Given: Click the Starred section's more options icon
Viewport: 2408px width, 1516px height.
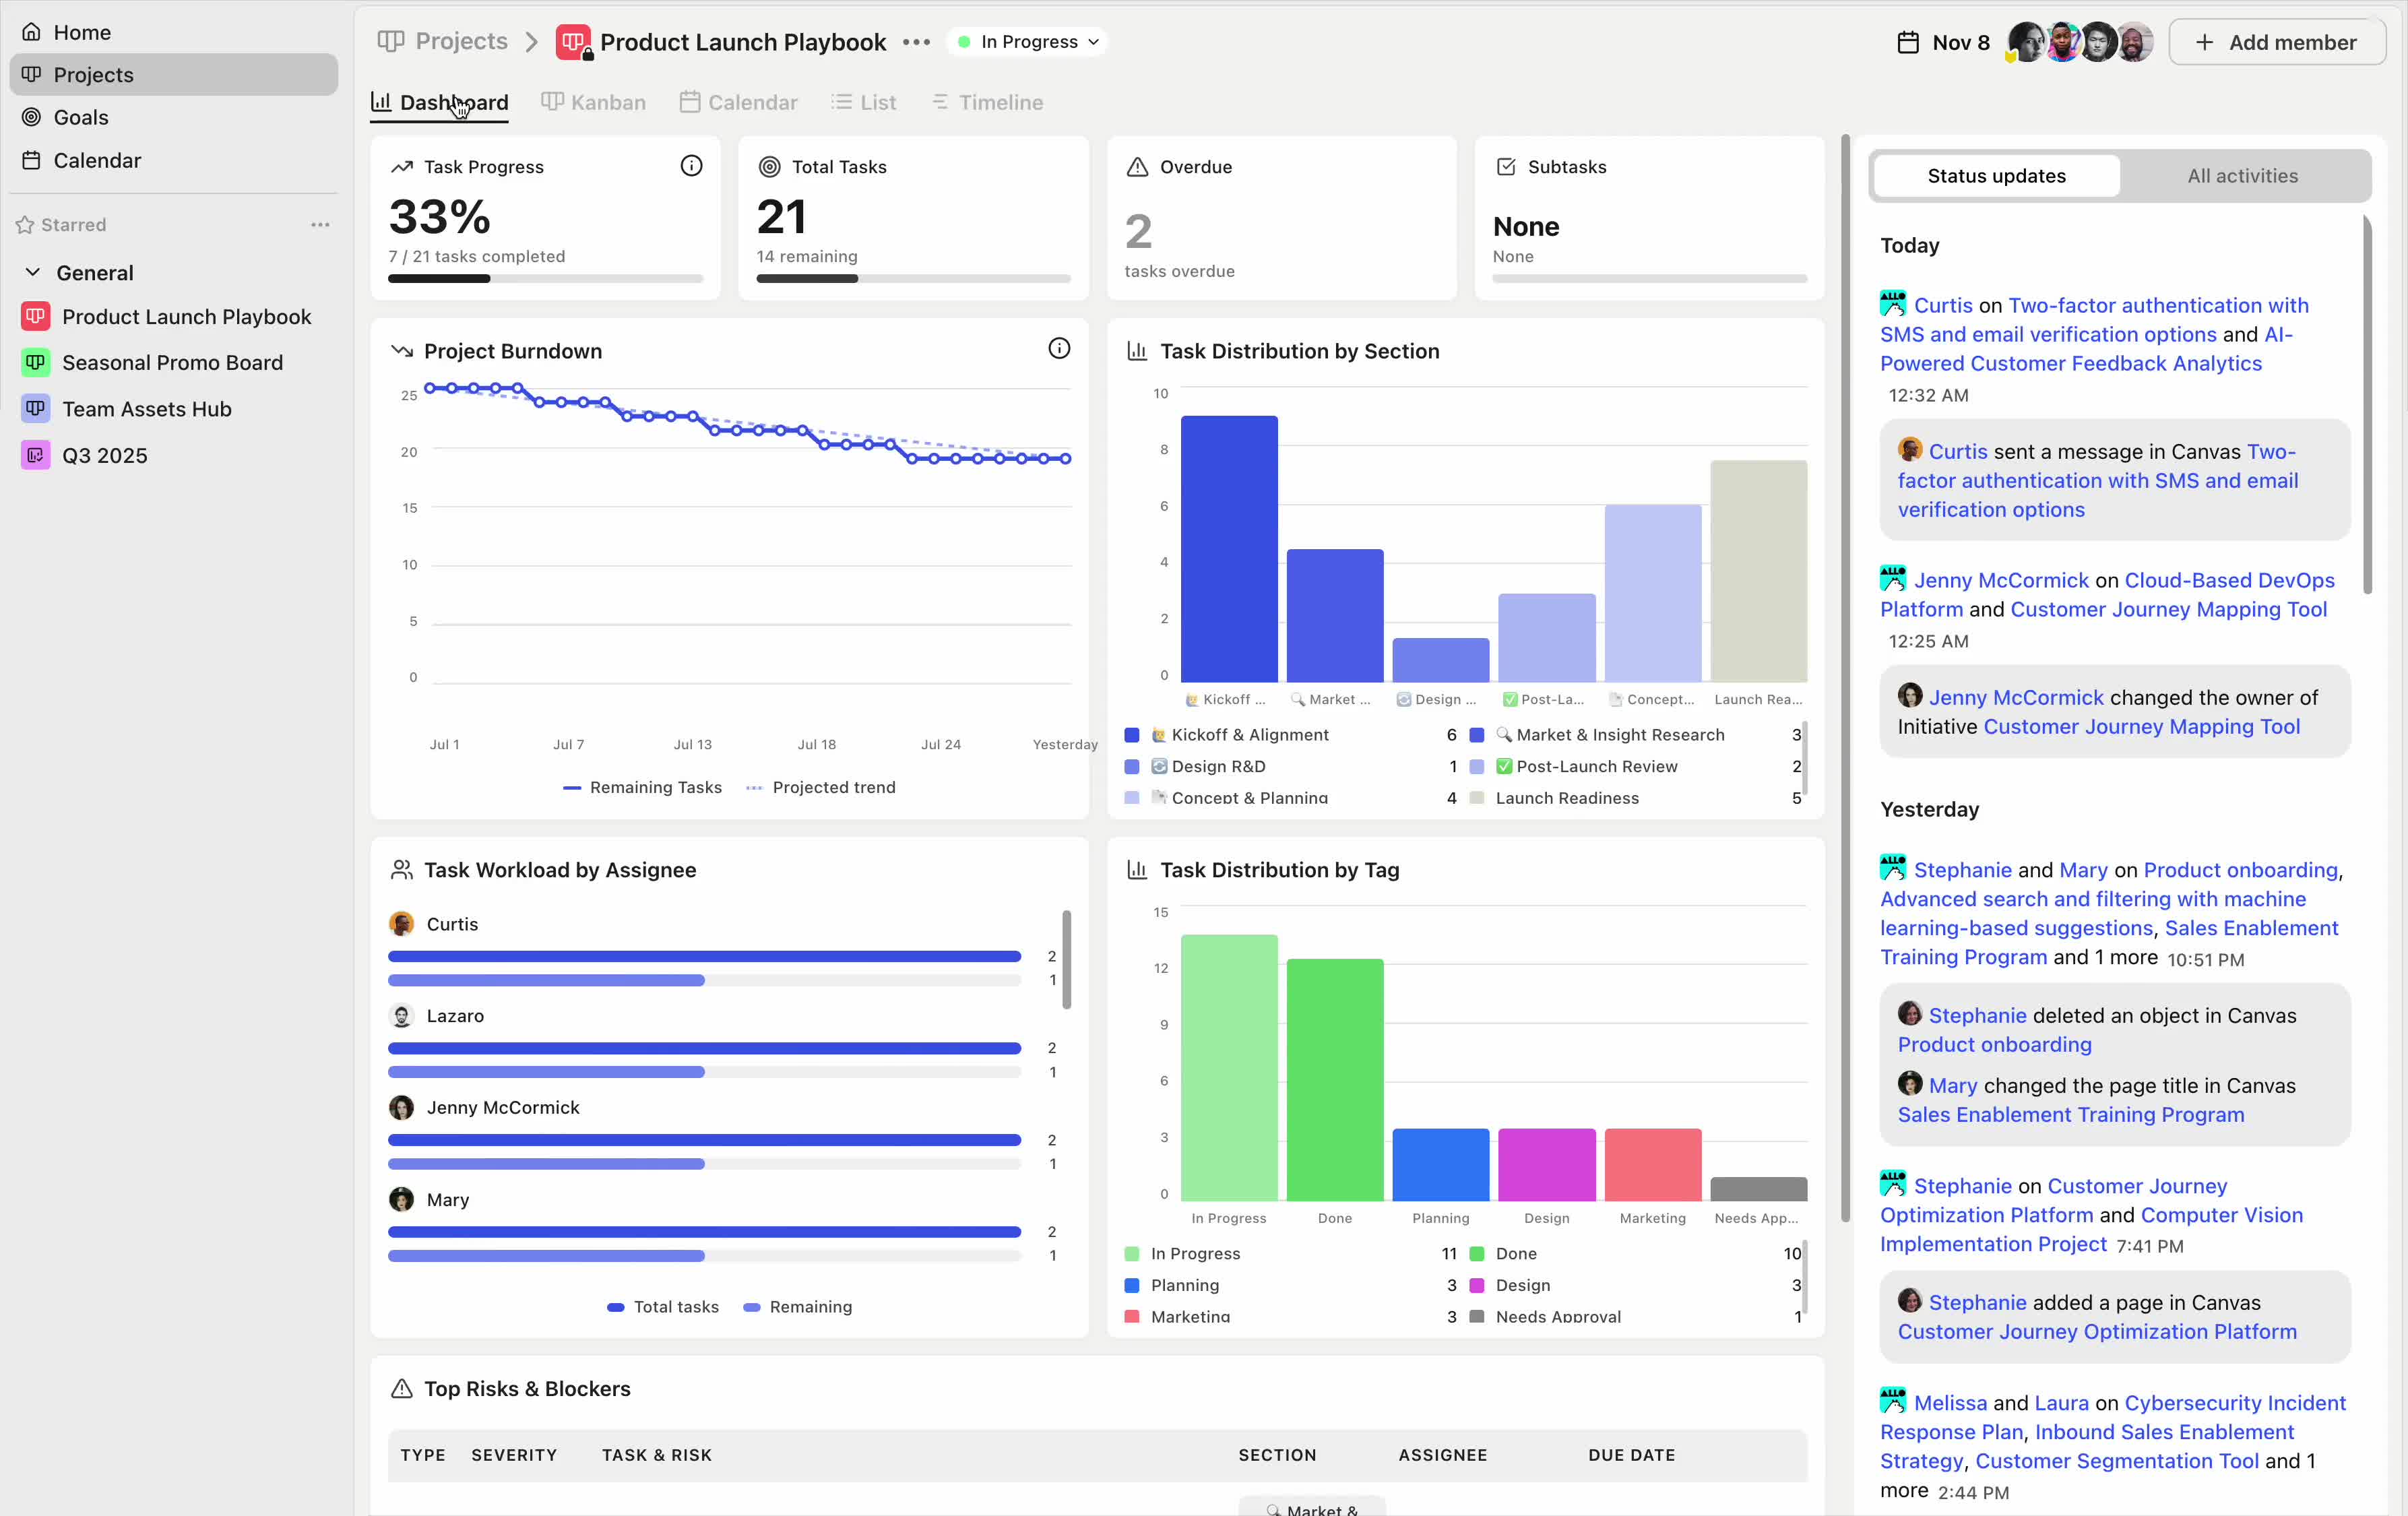Looking at the screenshot, I should point(320,225).
